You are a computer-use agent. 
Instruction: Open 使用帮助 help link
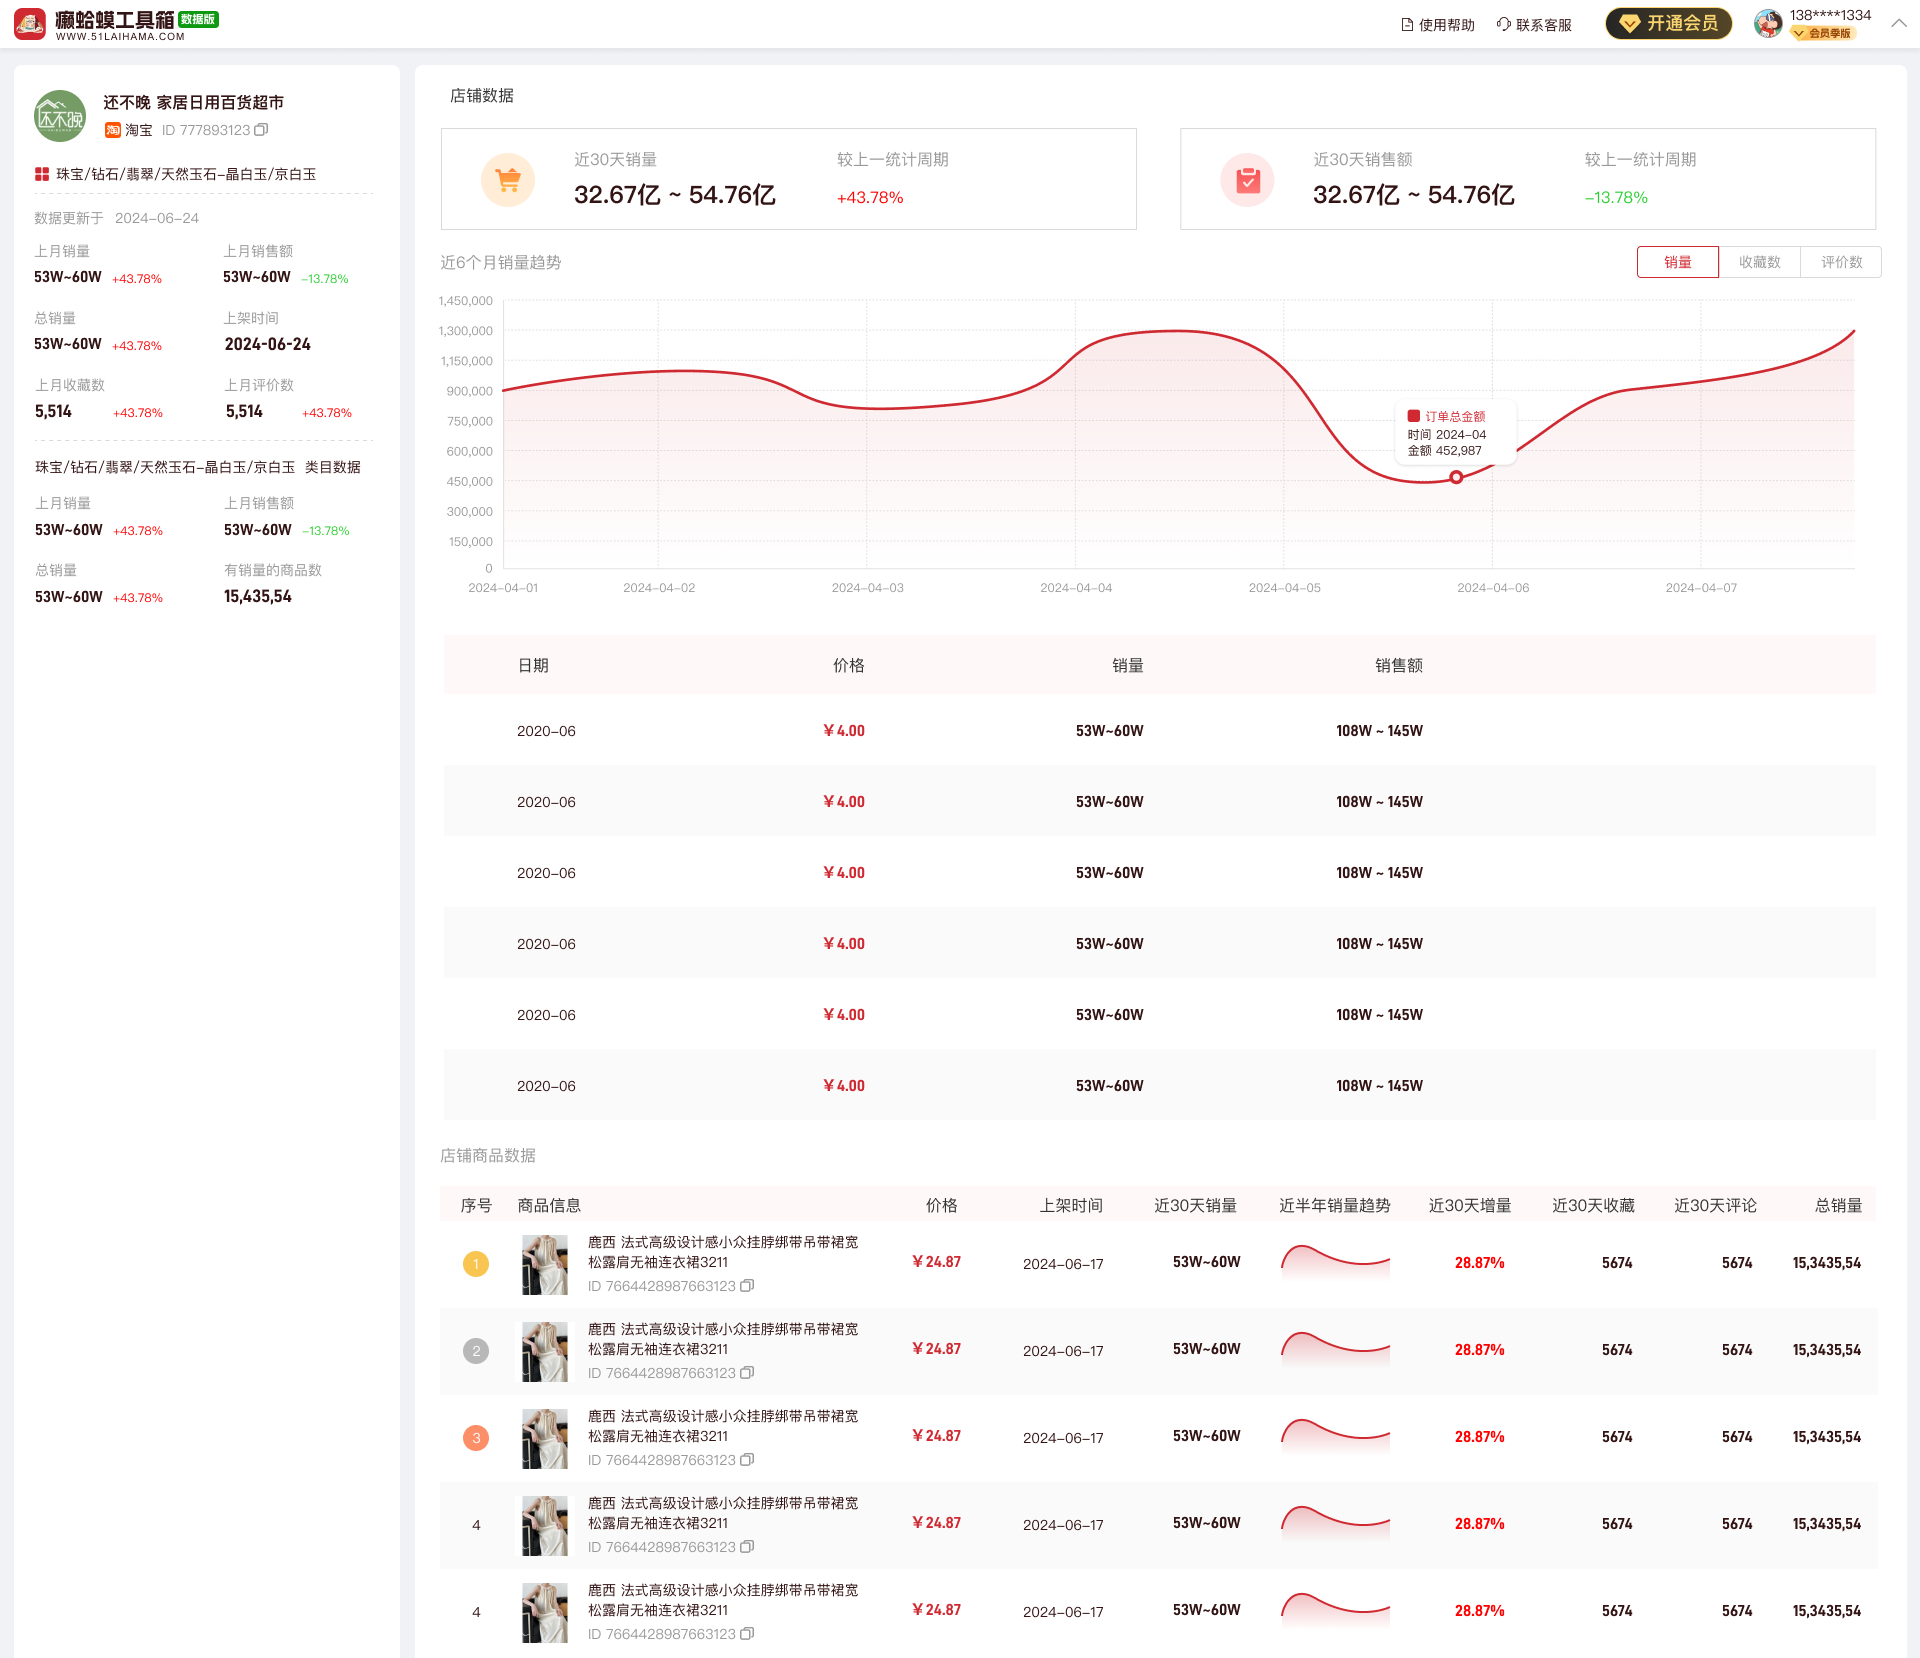tap(1438, 25)
